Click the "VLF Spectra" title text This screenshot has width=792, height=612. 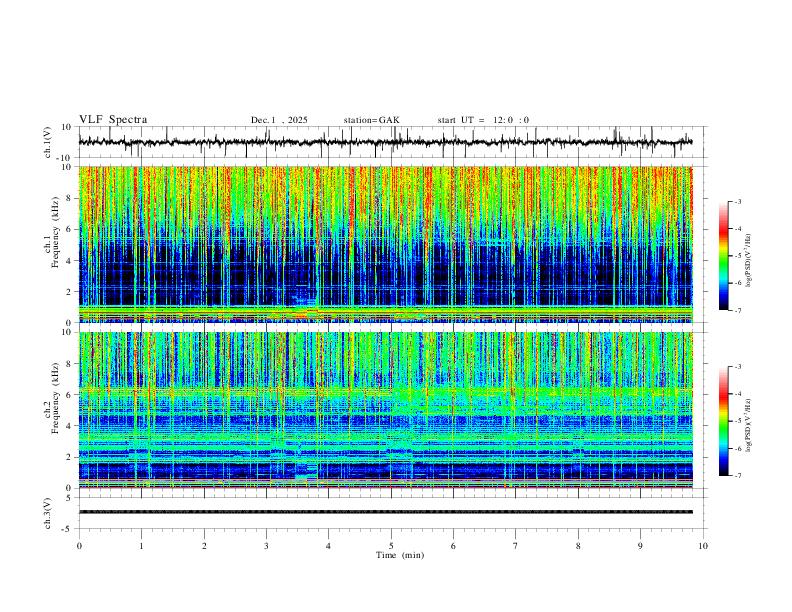[113, 120]
